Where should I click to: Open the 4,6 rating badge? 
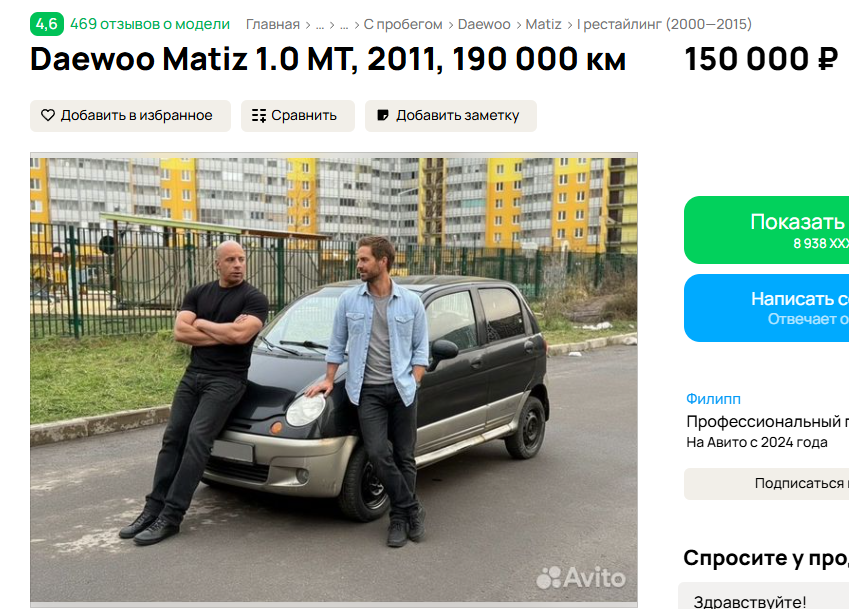click(47, 24)
